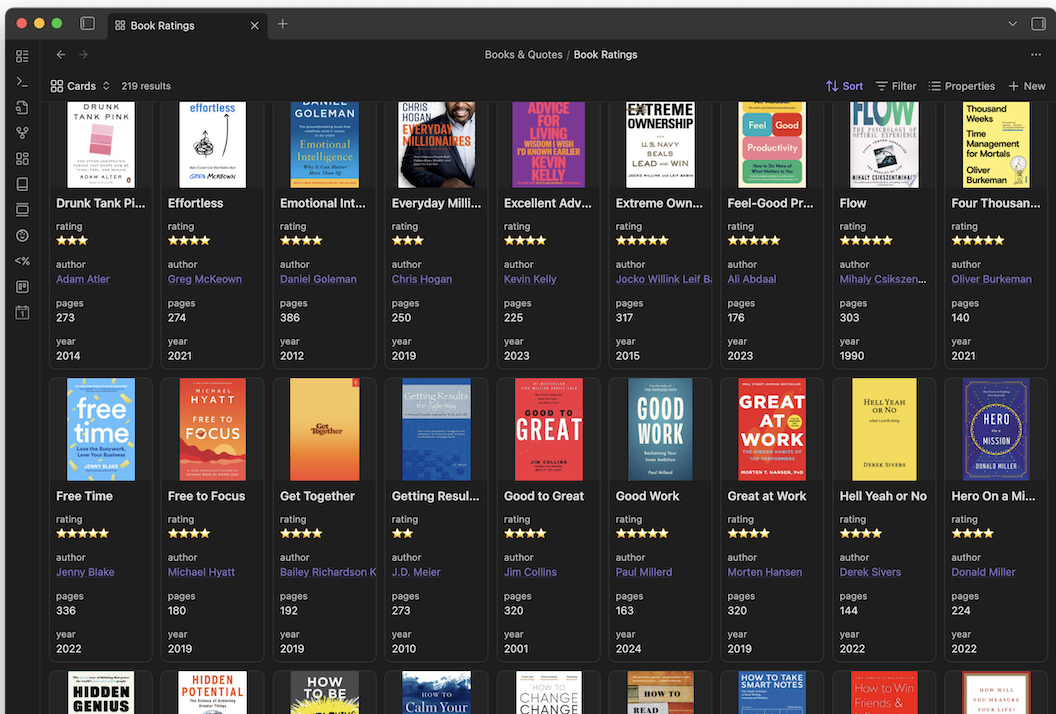
Task: Open a new tab with plus icon
Action: (283, 24)
